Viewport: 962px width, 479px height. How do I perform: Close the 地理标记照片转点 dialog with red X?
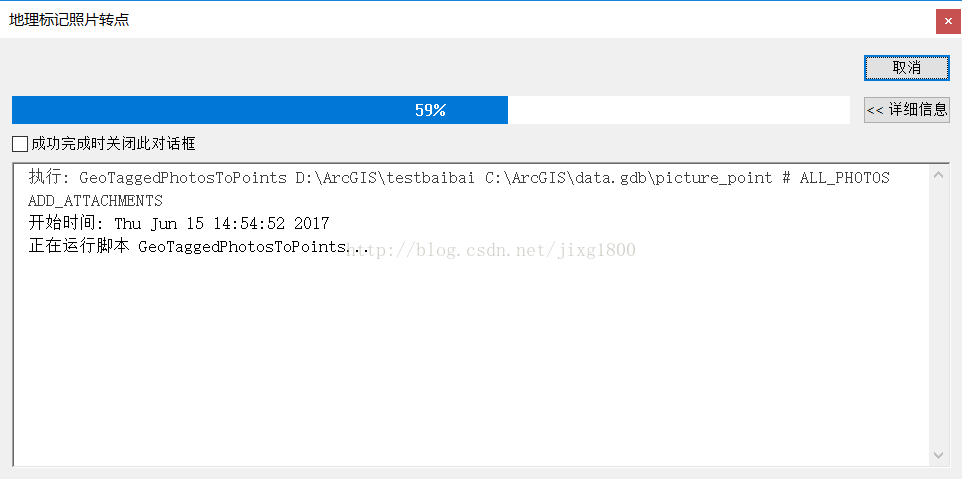pyautogui.click(x=948, y=21)
